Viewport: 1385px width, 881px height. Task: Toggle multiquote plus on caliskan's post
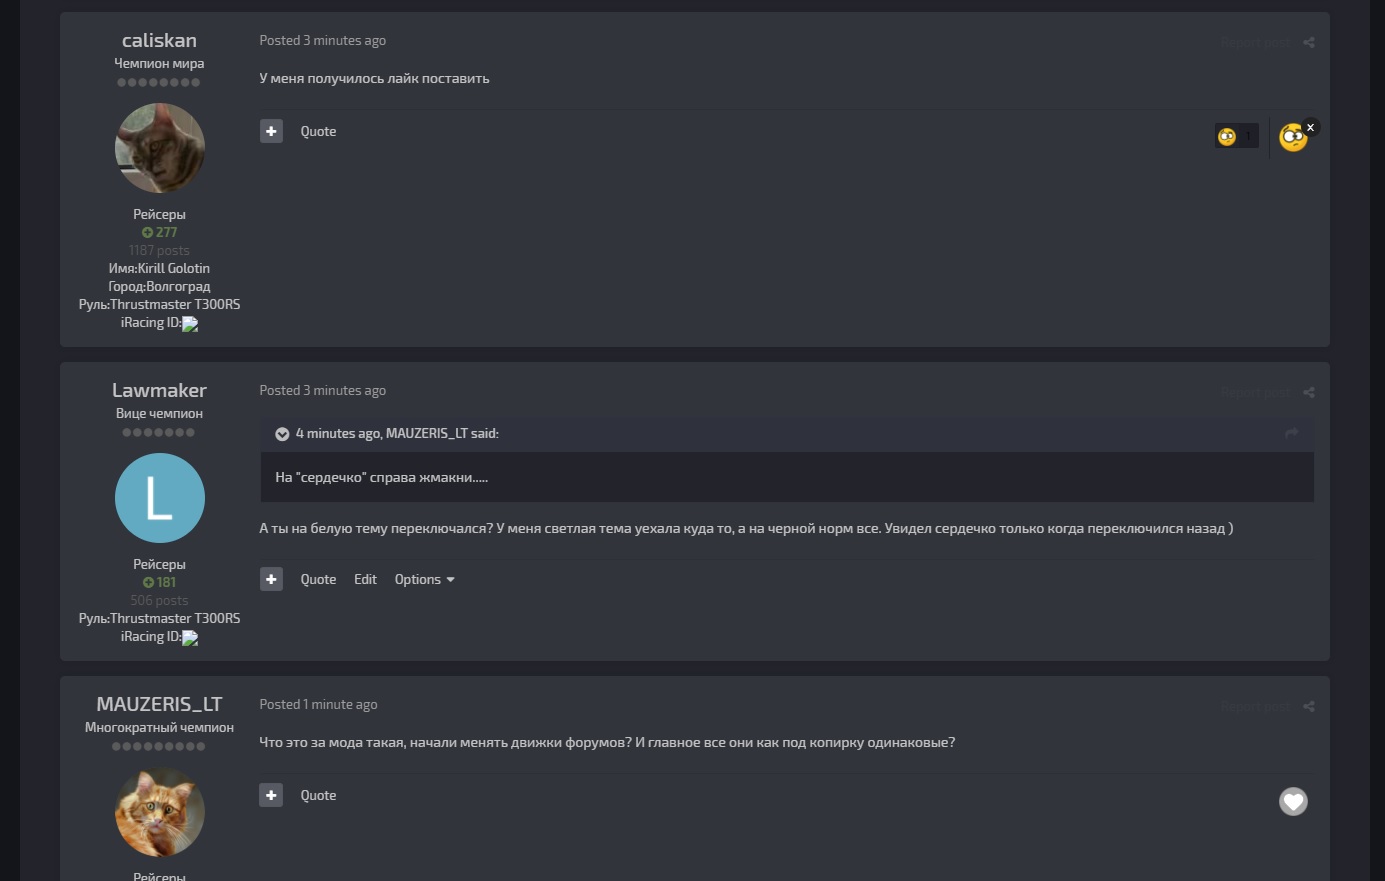[271, 131]
